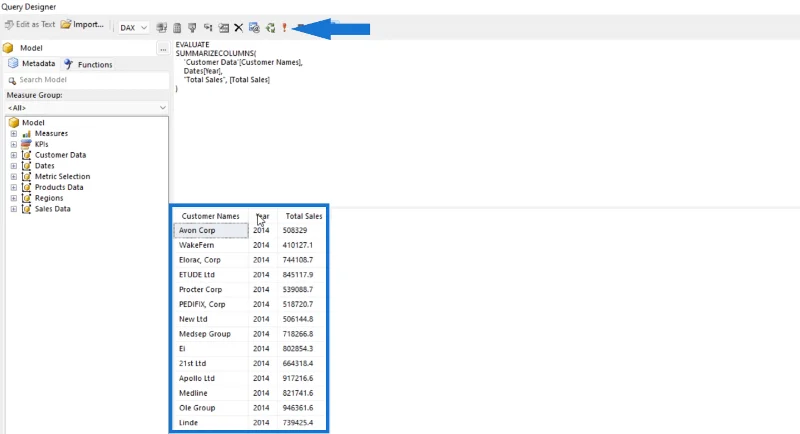Select the Elorac, Corp cell

point(211,260)
